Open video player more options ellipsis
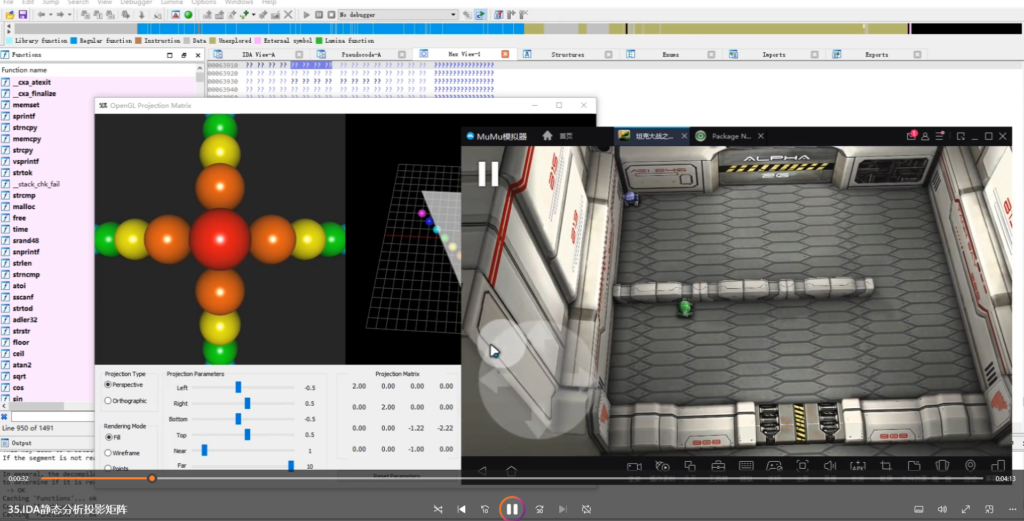1024x521 pixels. click(1013, 509)
